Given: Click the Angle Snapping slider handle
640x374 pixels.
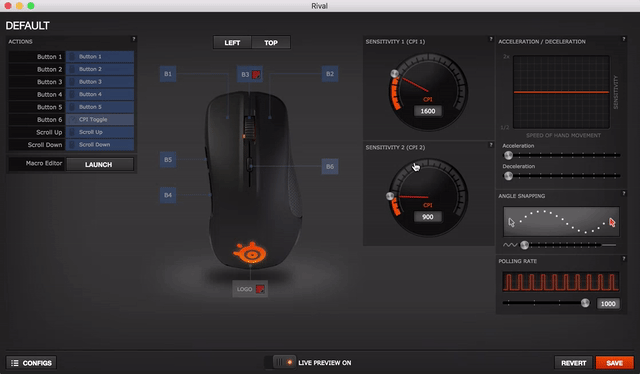Looking at the screenshot, I should point(525,245).
